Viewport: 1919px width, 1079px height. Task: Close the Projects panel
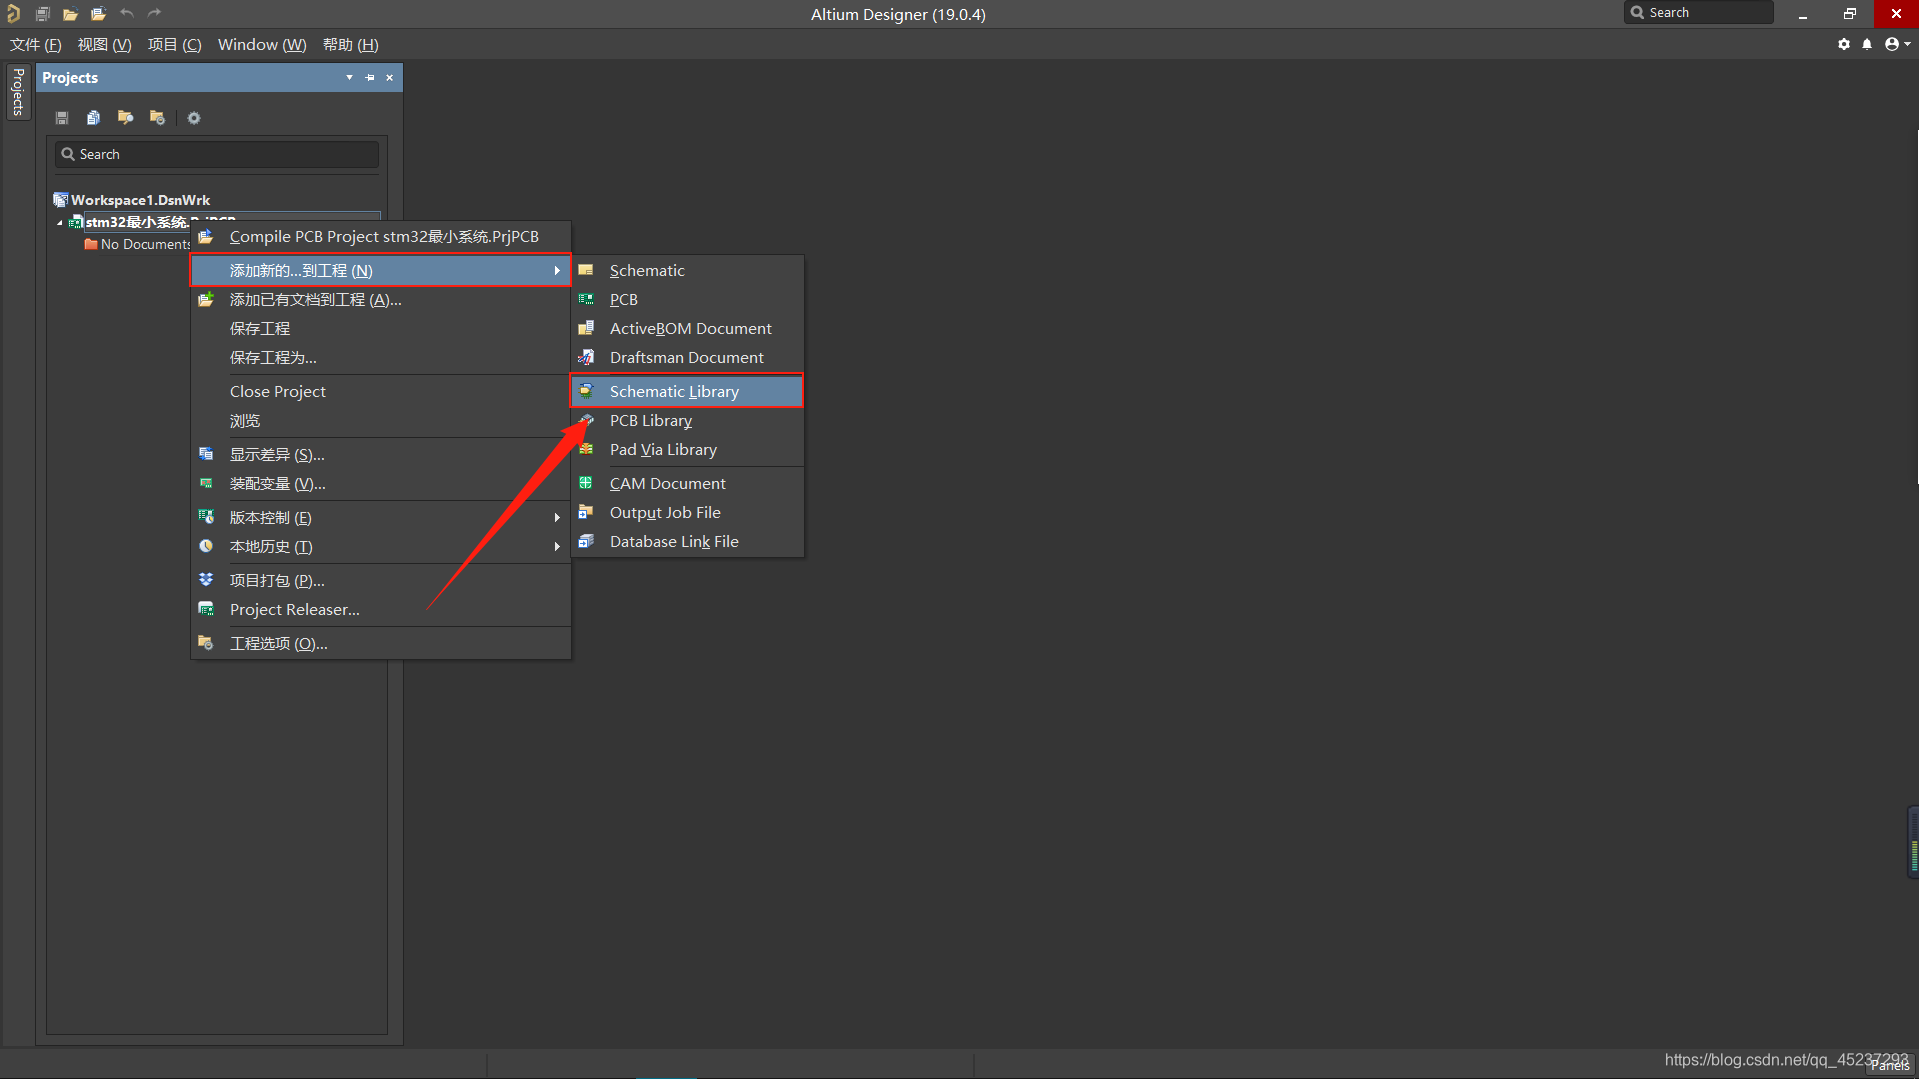click(x=390, y=78)
